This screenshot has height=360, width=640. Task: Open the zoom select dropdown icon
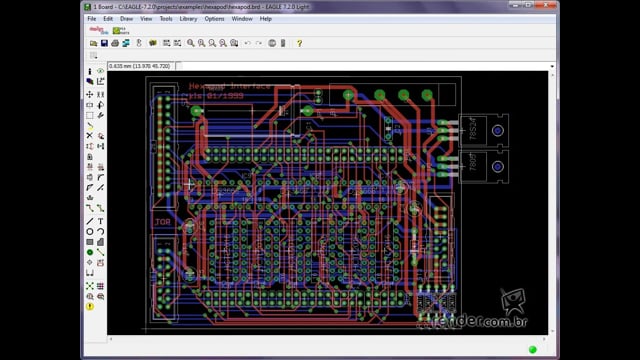click(234, 43)
